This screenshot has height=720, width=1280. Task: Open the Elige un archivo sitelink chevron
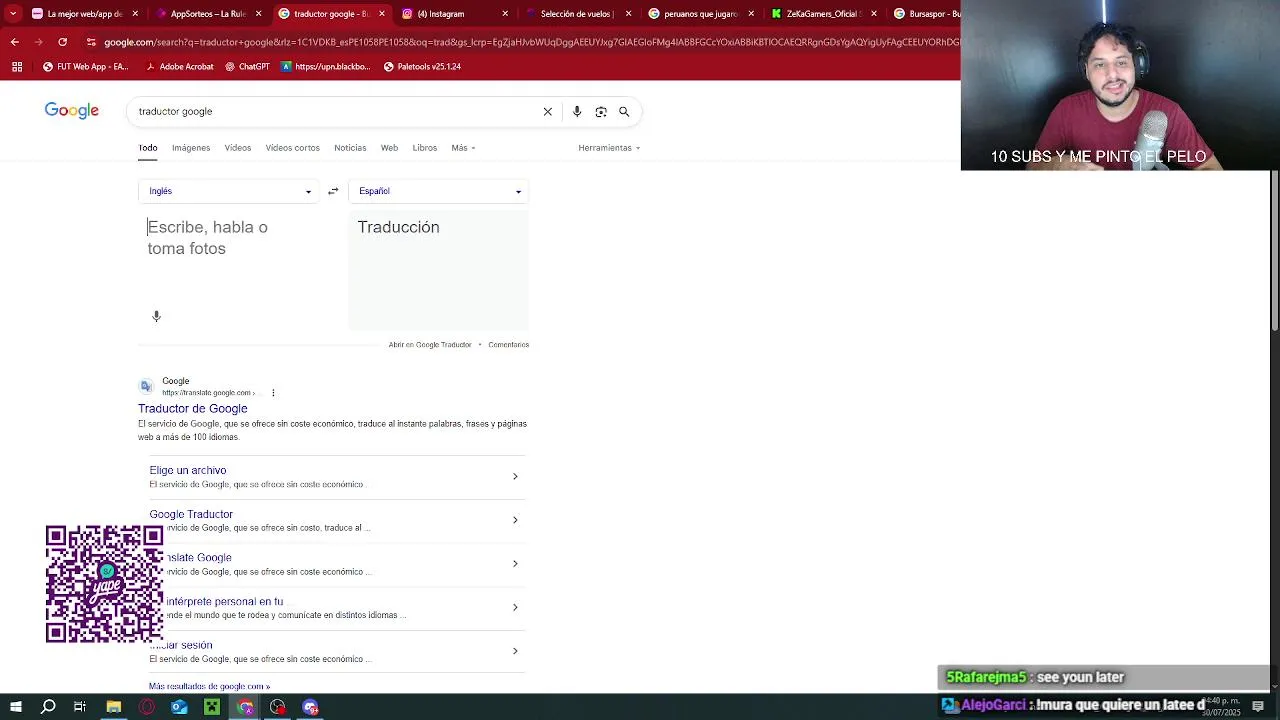coord(515,477)
